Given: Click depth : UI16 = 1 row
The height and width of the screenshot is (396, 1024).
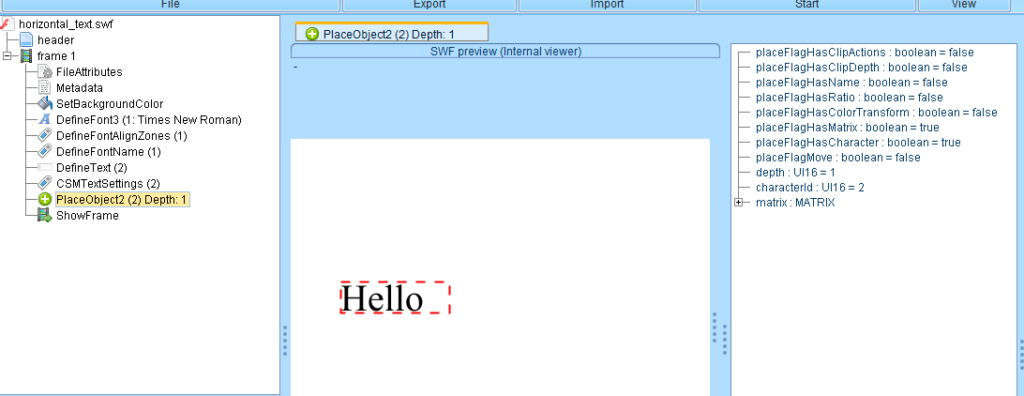Looking at the screenshot, I should (x=795, y=173).
